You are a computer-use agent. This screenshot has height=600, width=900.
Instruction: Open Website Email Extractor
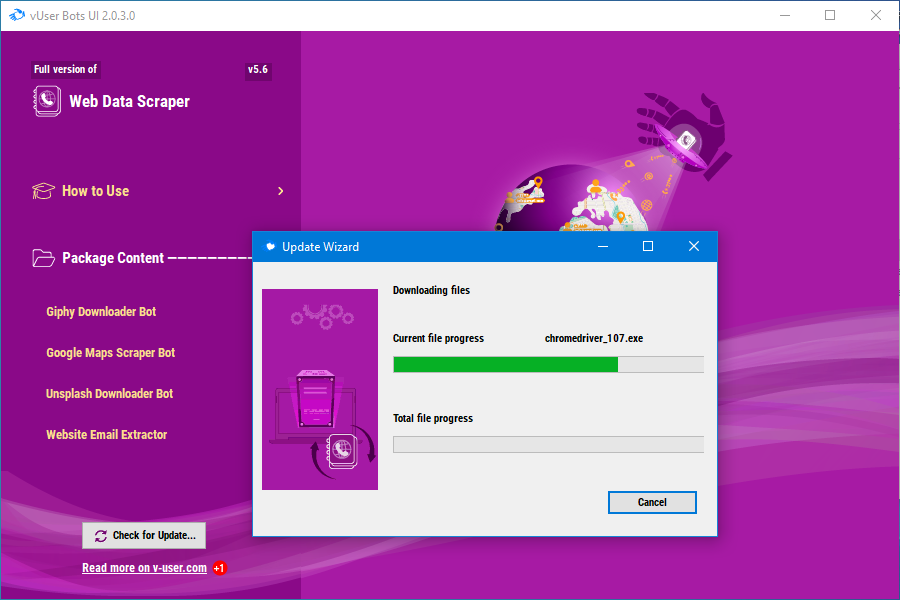pos(107,435)
